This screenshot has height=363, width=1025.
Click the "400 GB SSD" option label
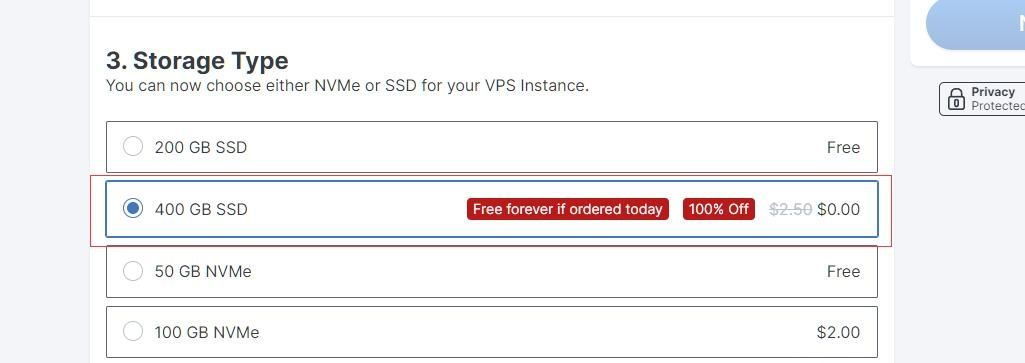[x=201, y=209]
